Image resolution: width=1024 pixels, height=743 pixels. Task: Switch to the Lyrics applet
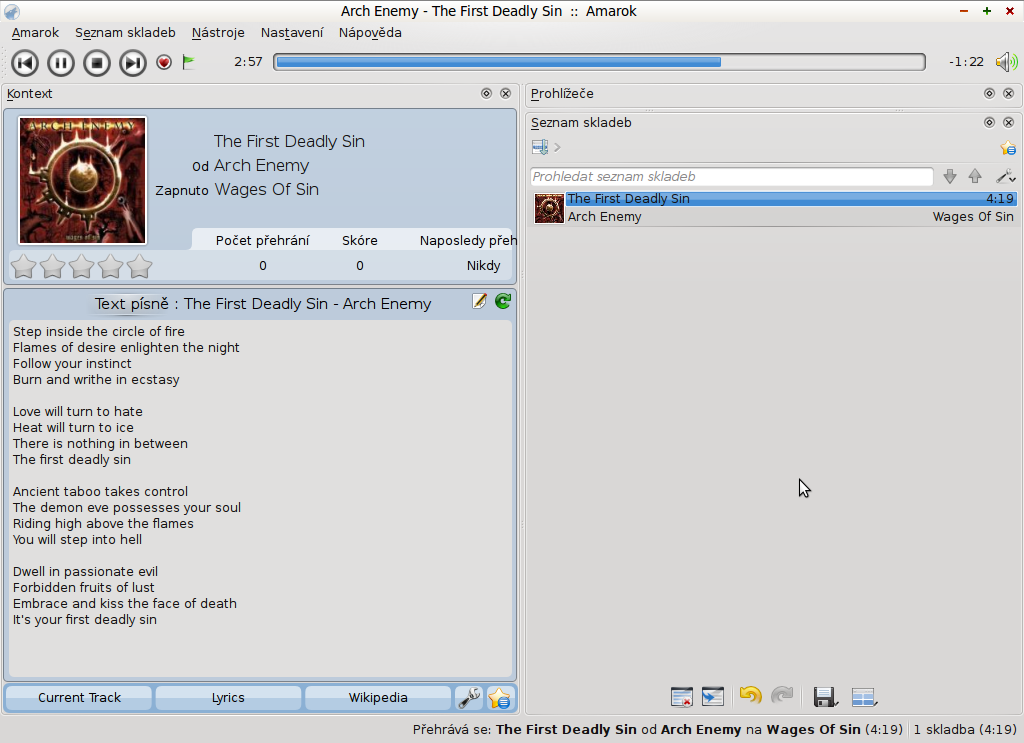[228, 698]
